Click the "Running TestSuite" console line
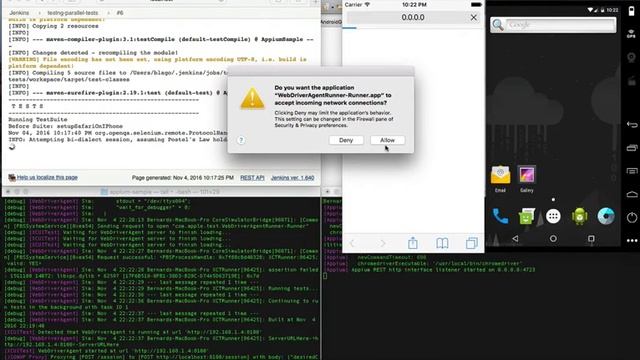The height and width of the screenshot is (360, 640). [x=38, y=120]
